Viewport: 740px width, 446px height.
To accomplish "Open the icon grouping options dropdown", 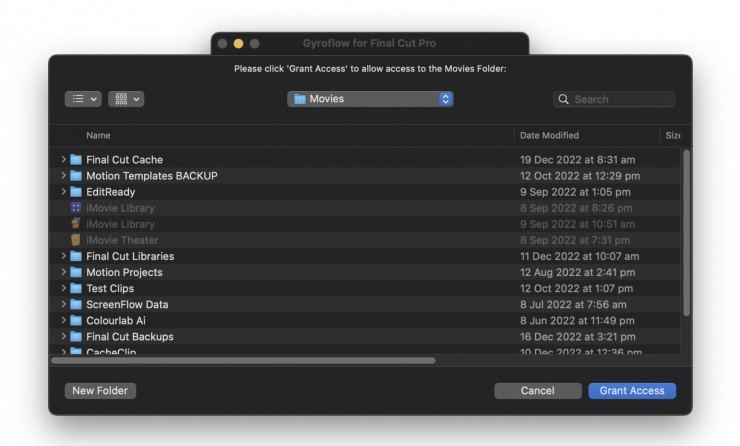I will click(x=126, y=99).
